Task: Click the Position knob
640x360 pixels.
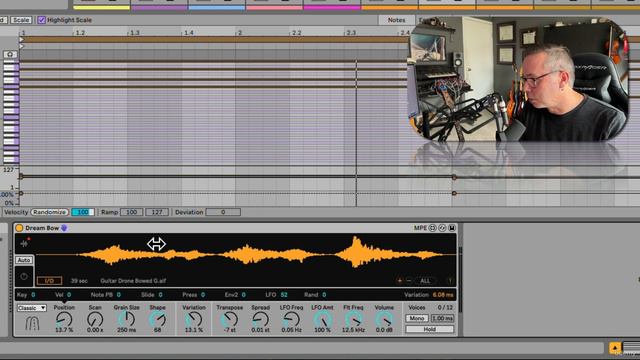Action: point(64,319)
